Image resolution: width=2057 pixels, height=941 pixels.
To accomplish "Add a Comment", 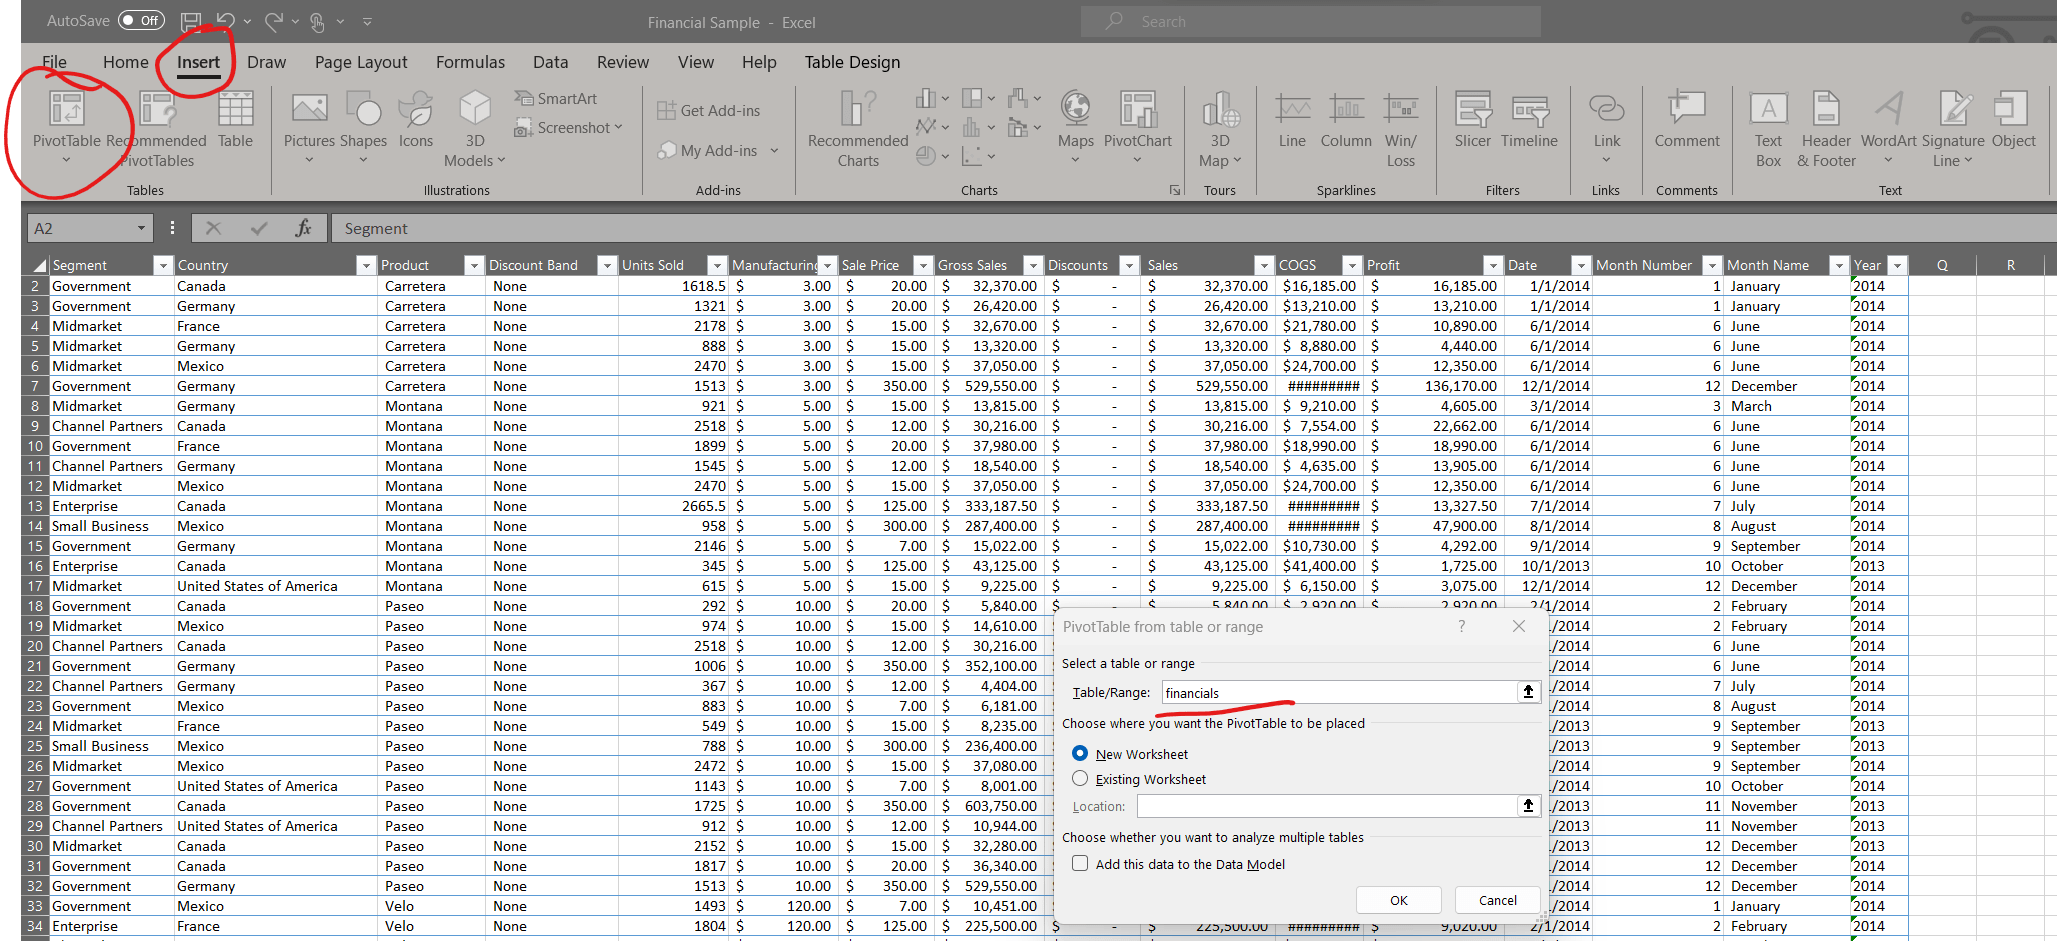I will (1687, 119).
